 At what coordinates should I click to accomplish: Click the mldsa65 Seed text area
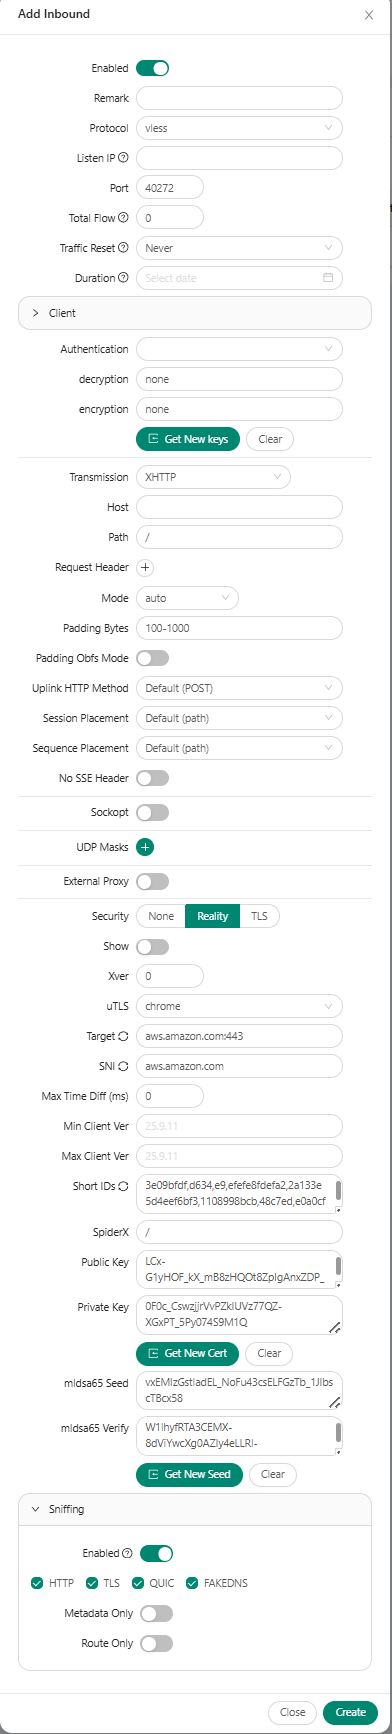[239, 1390]
